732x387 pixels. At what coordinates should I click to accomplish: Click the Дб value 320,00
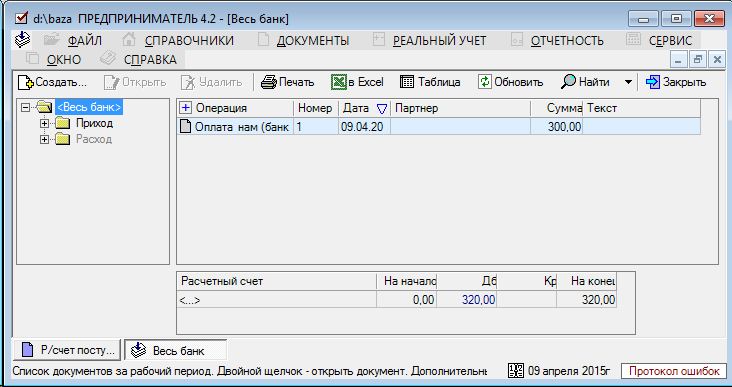click(x=467, y=300)
